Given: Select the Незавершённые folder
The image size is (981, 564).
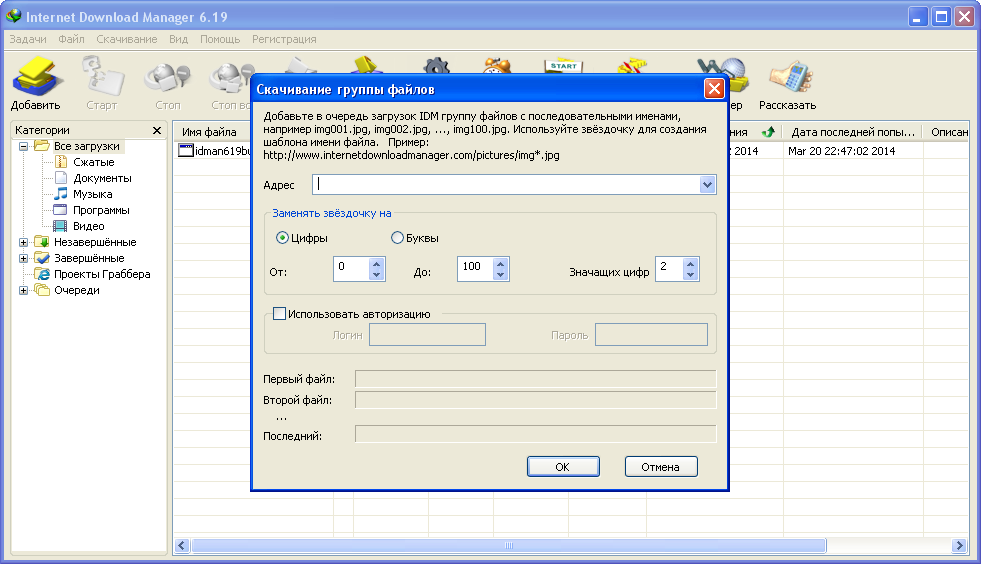Looking at the screenshot, I should 95,242.
